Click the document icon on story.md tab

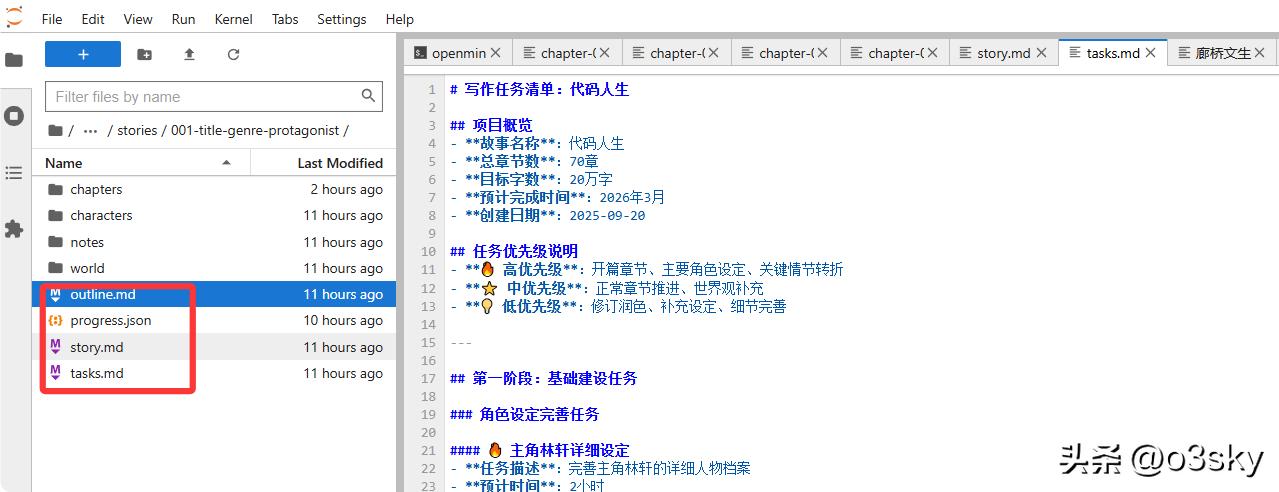(x=966, y=53)
